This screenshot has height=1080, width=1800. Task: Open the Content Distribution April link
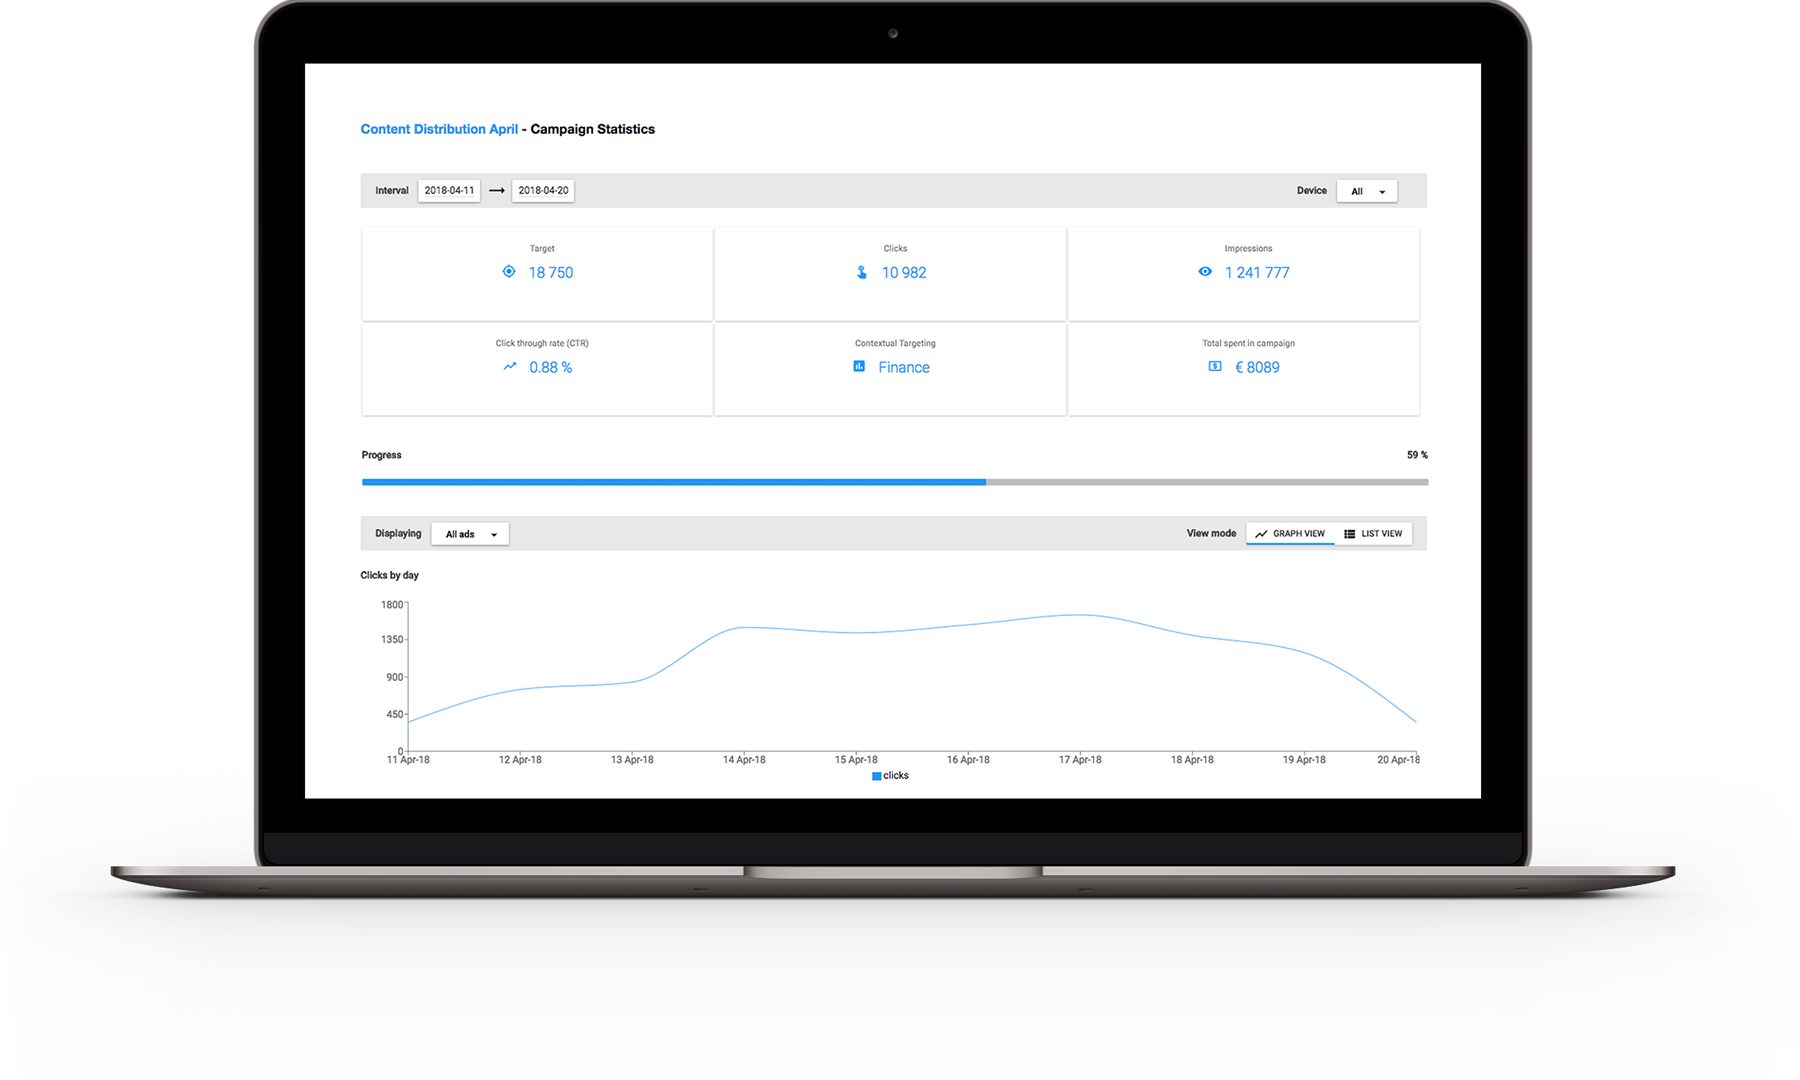(x=439, y=129)
